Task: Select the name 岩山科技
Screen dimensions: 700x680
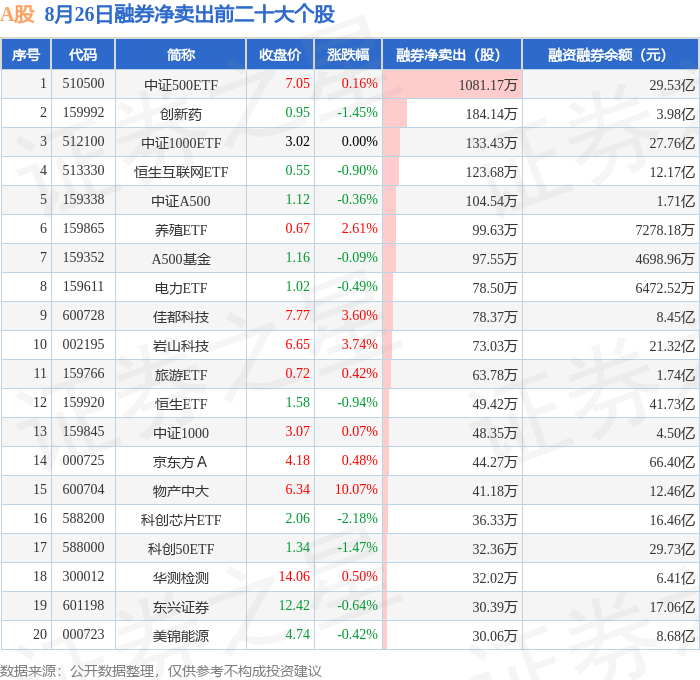Action: (x=181, y=346)
